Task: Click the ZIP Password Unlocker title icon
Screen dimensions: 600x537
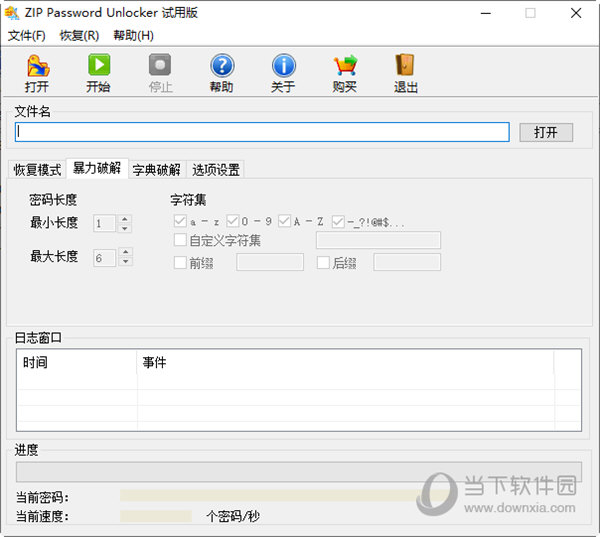Action: (x=12, y=13)
